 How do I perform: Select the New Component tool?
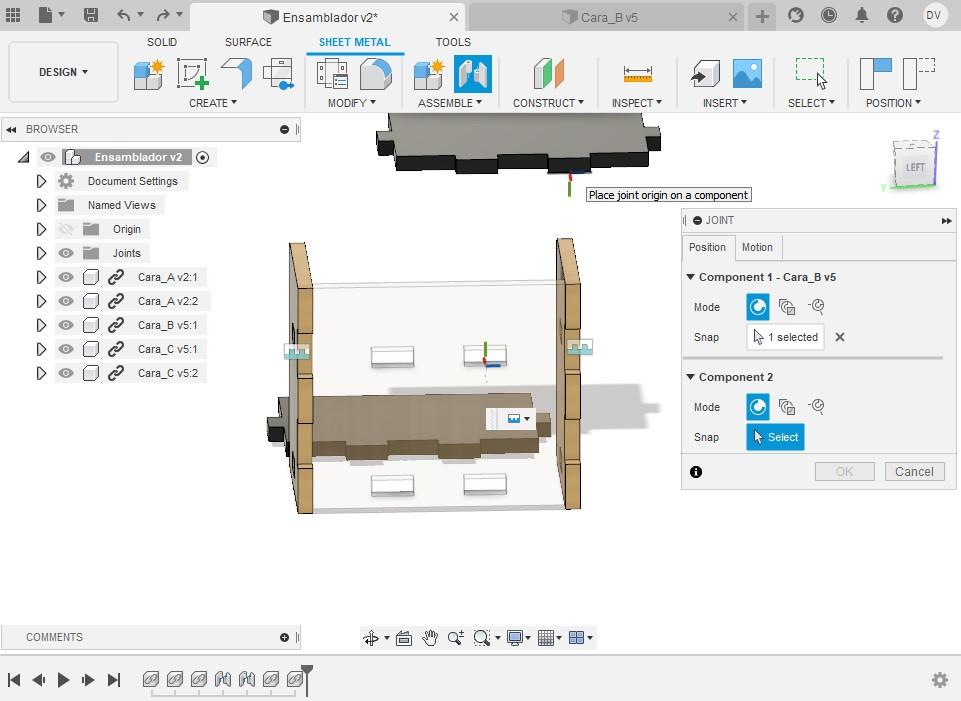pos(149,74)
